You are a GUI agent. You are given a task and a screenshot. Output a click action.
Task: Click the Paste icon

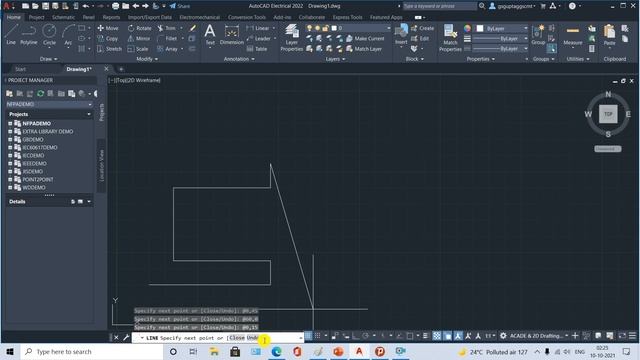609,34
